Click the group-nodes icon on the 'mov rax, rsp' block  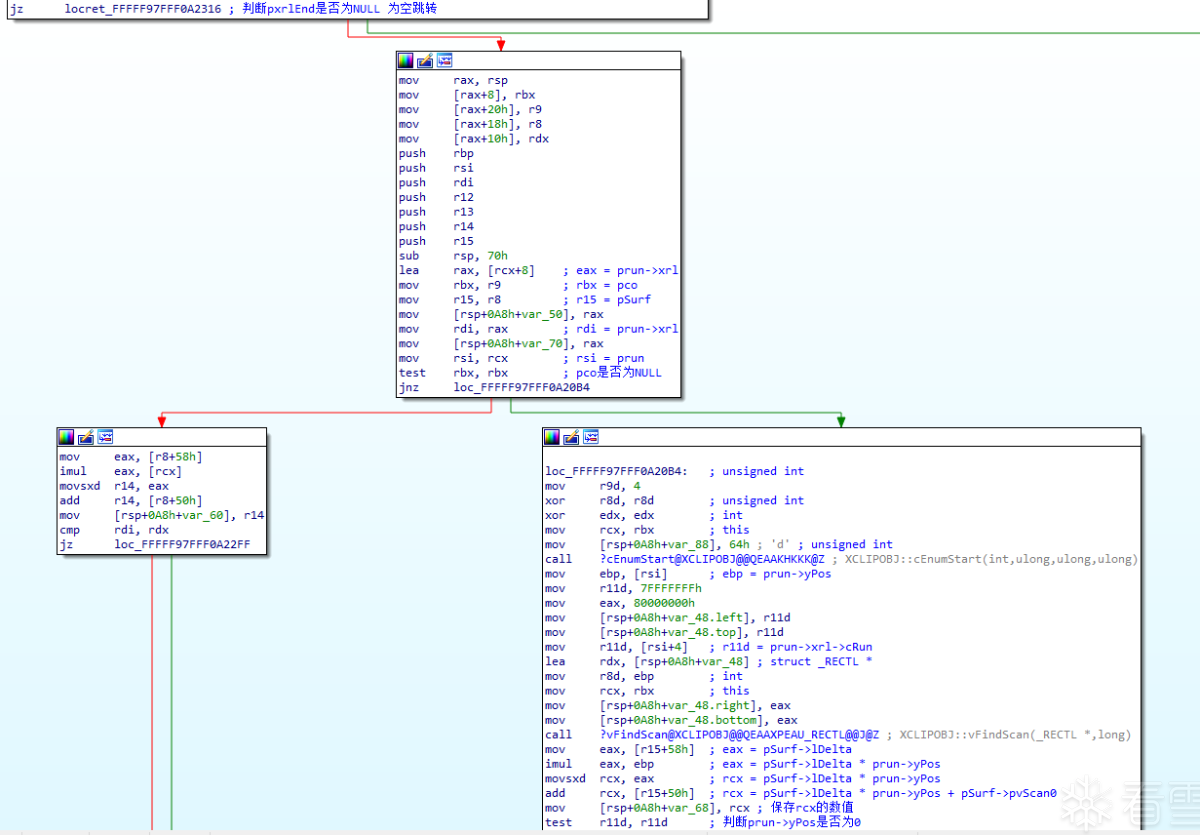pos(444,61)
